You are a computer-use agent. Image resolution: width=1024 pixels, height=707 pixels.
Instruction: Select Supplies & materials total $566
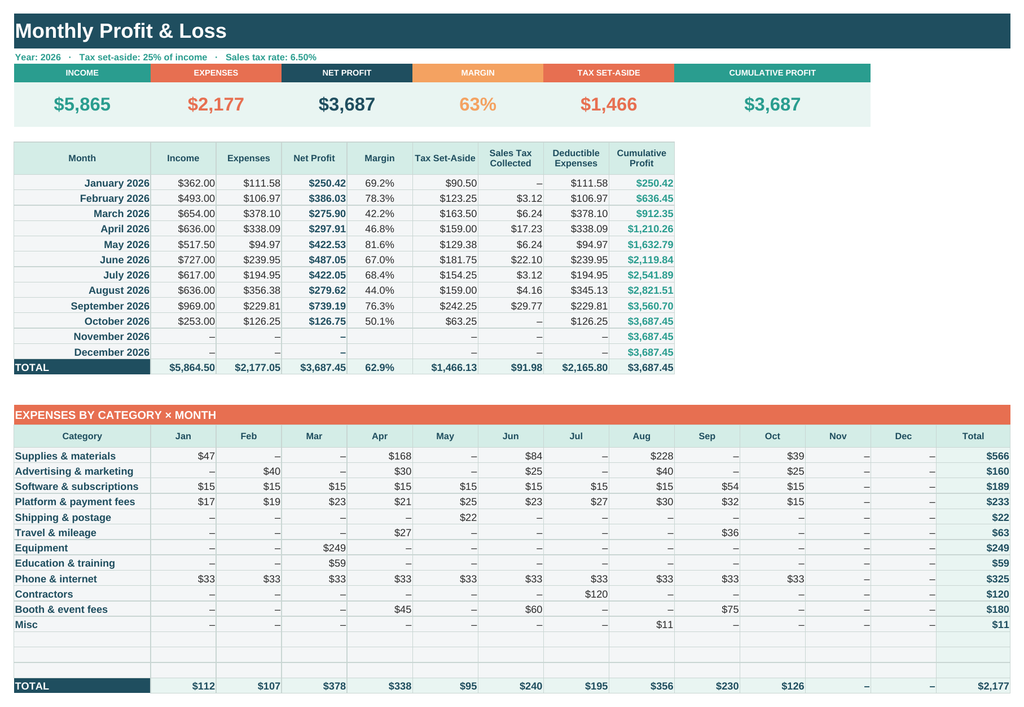click(x=973, y=456)
